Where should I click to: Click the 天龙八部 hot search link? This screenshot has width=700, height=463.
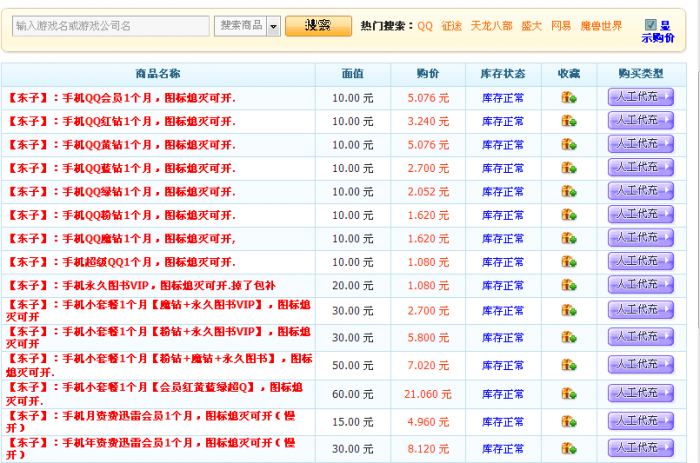click(x=492, y=26)
